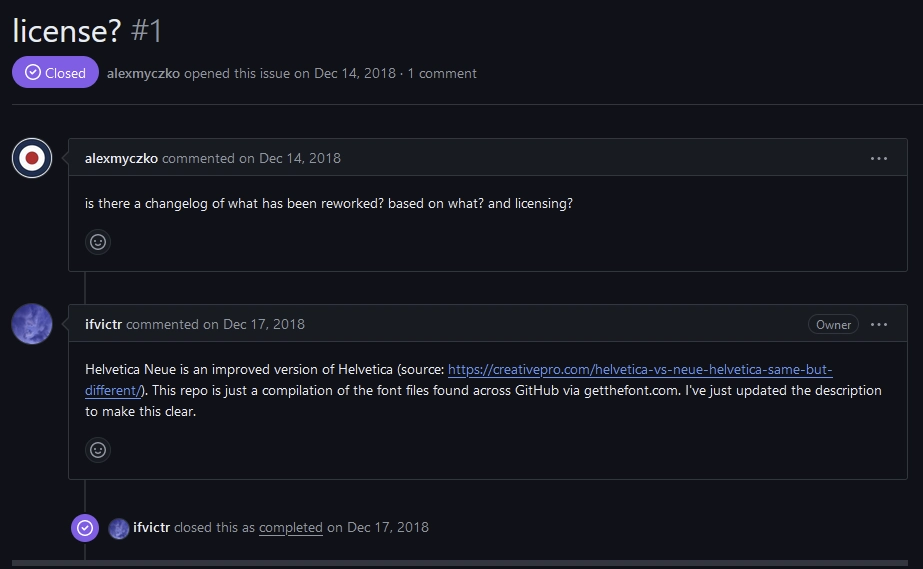This screenshot has width=923, height=569.
Task: Click the purple checkmark icon on the closed event
Action: point(85,527)
